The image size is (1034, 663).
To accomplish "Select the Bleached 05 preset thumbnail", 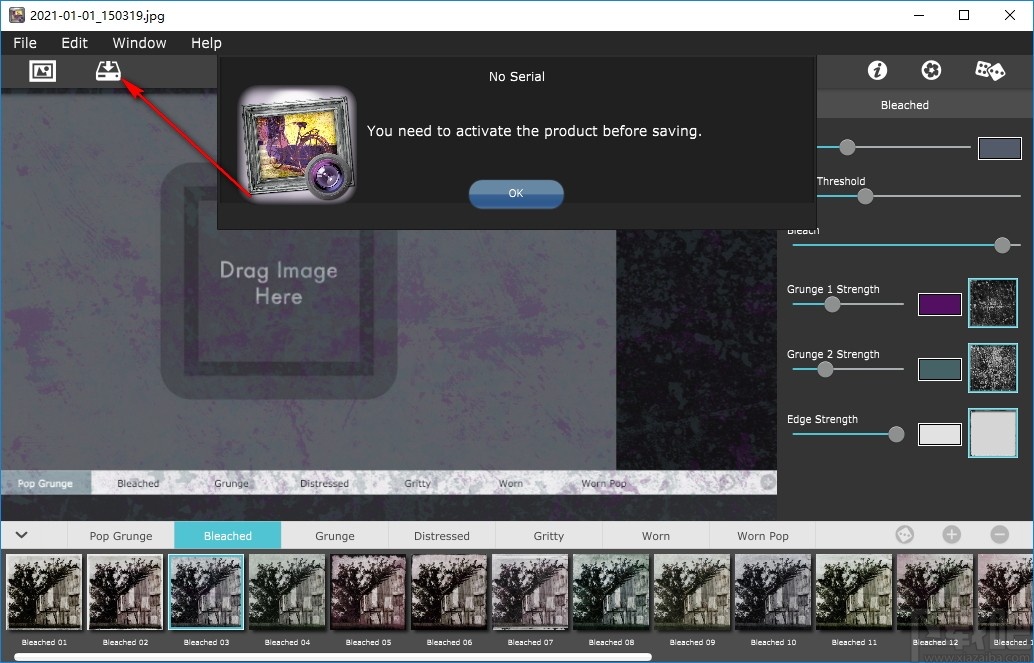I will tap(368, 592).
